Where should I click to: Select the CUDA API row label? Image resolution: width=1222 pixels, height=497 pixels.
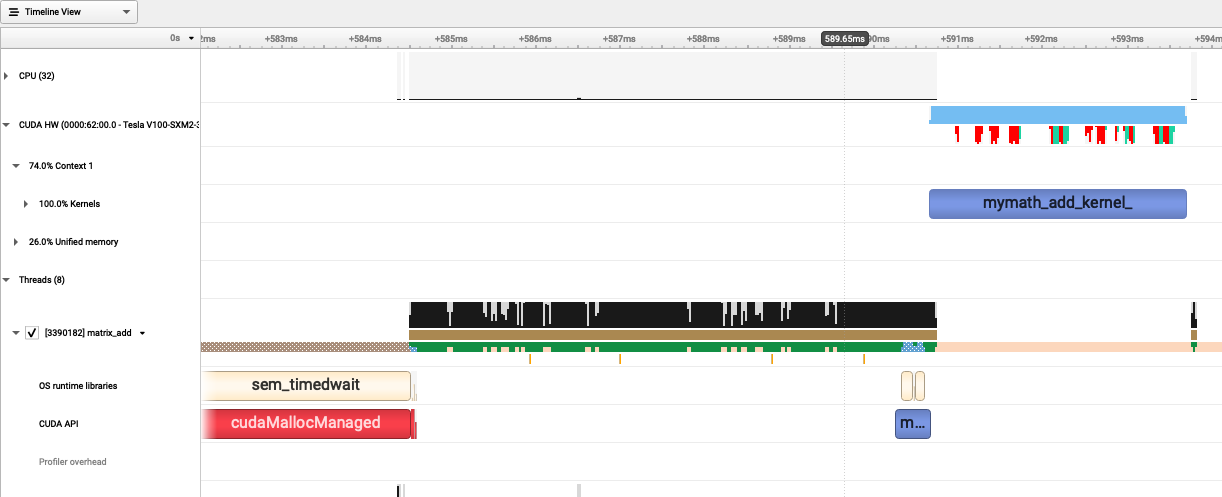(58, 424)
